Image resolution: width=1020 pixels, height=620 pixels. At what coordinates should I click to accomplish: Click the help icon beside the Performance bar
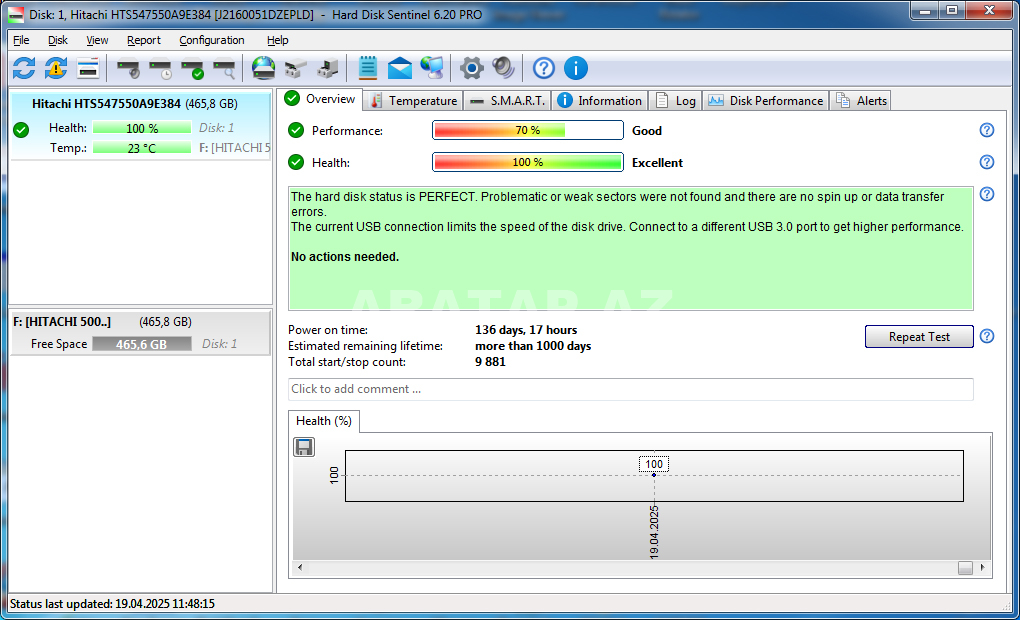pos(987,130)
